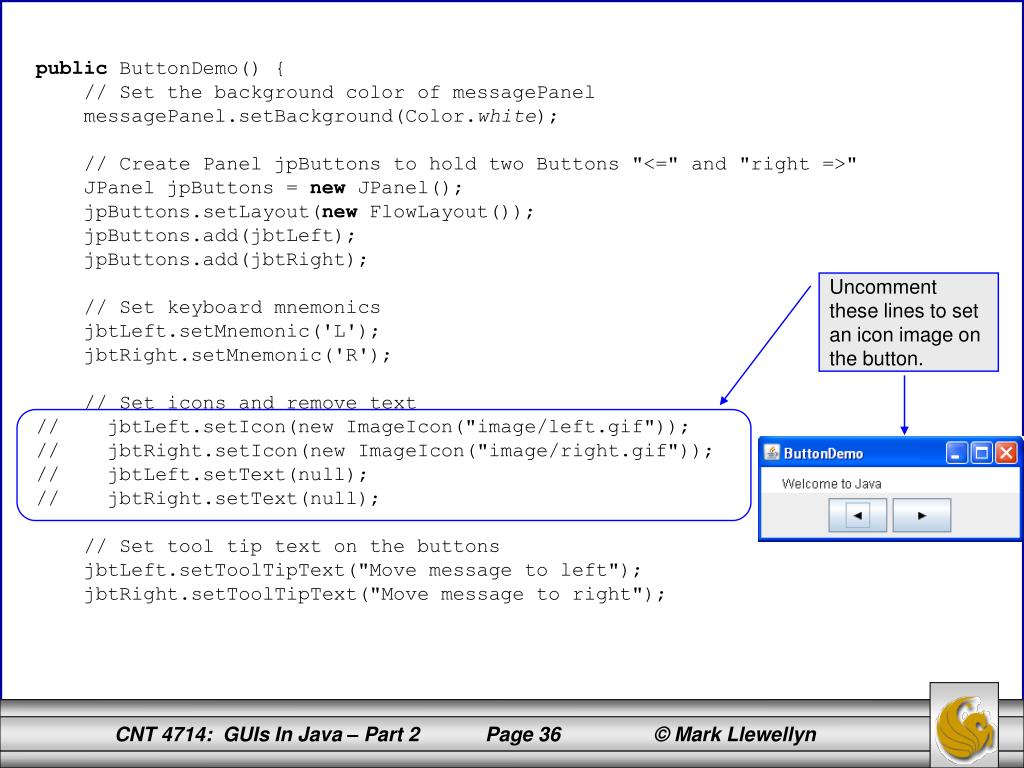Screen dimensions: 1024x768
Task: Click the 'public ButtonDemo() {' code line
Action: tap(160, 69)
